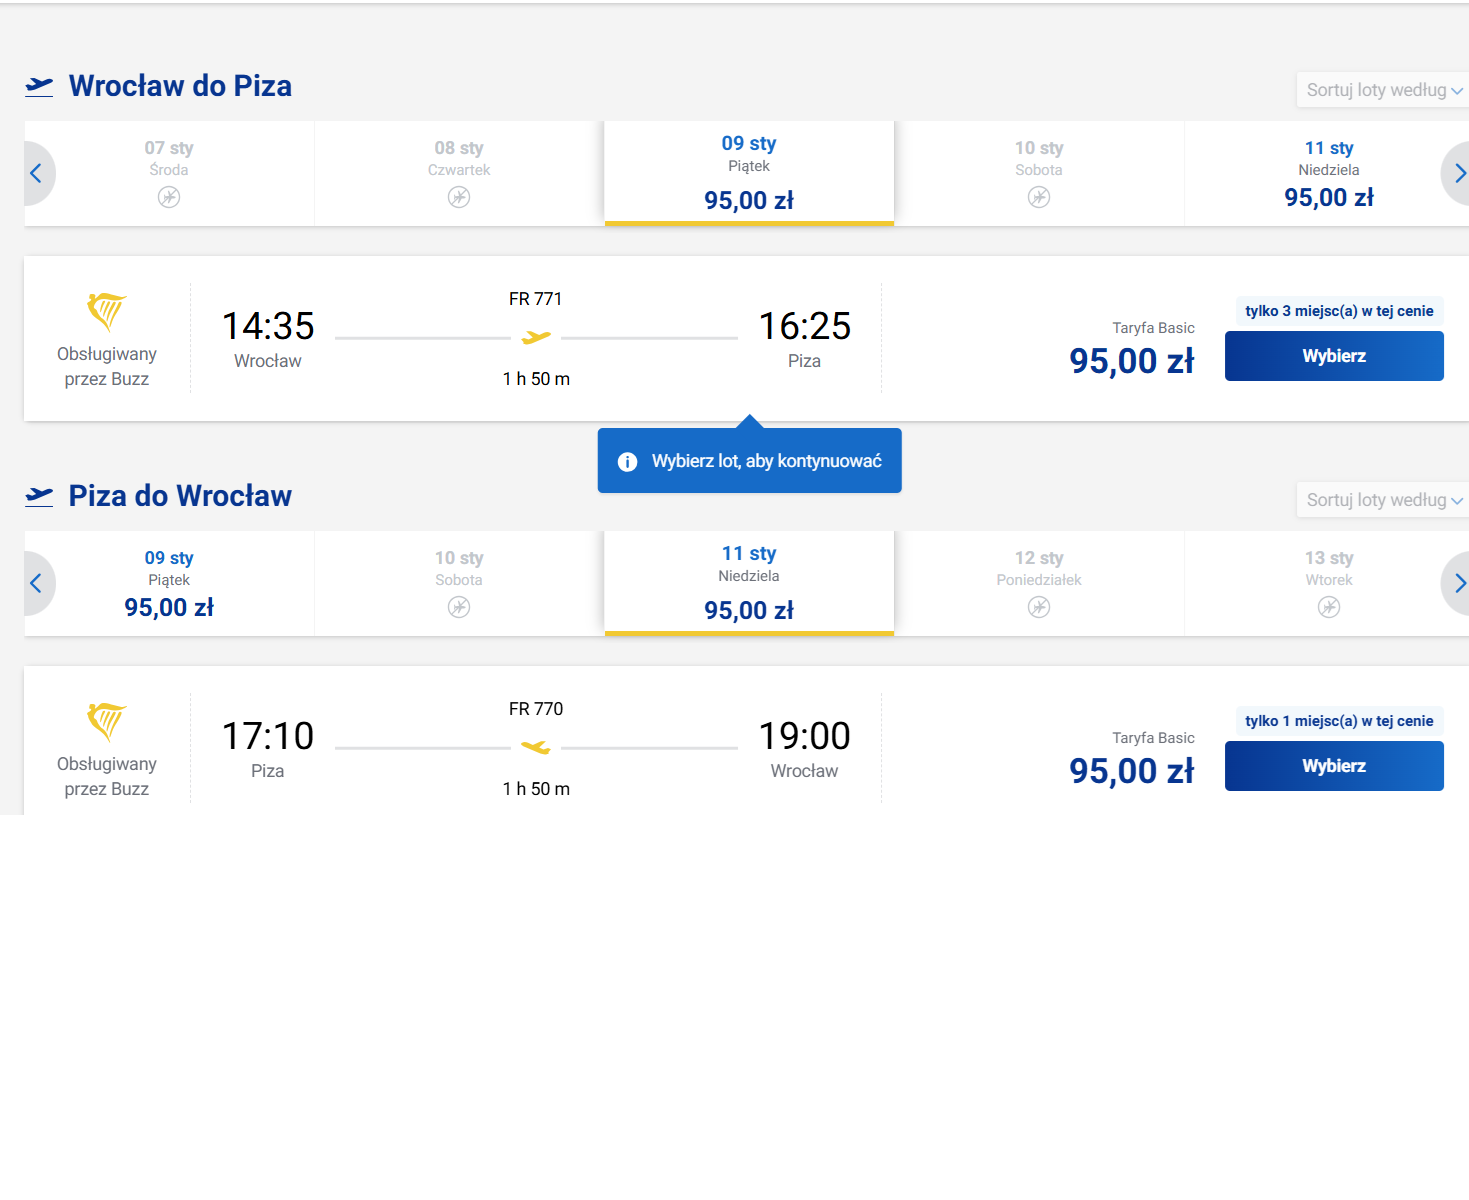The width and height of the screenshot is (1469, 1200).
Task: Open return Sortuj loty według dropdown
Action: pos(1383,500)
